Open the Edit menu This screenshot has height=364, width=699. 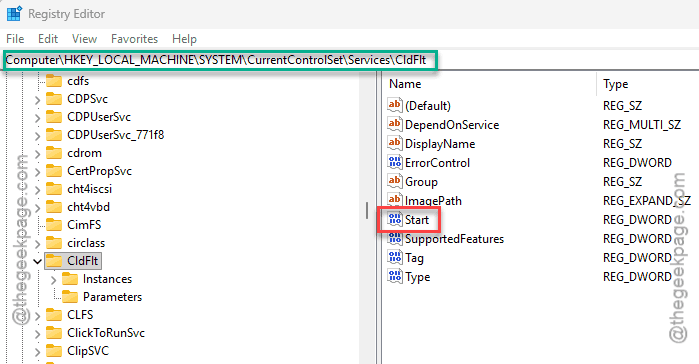48,39
